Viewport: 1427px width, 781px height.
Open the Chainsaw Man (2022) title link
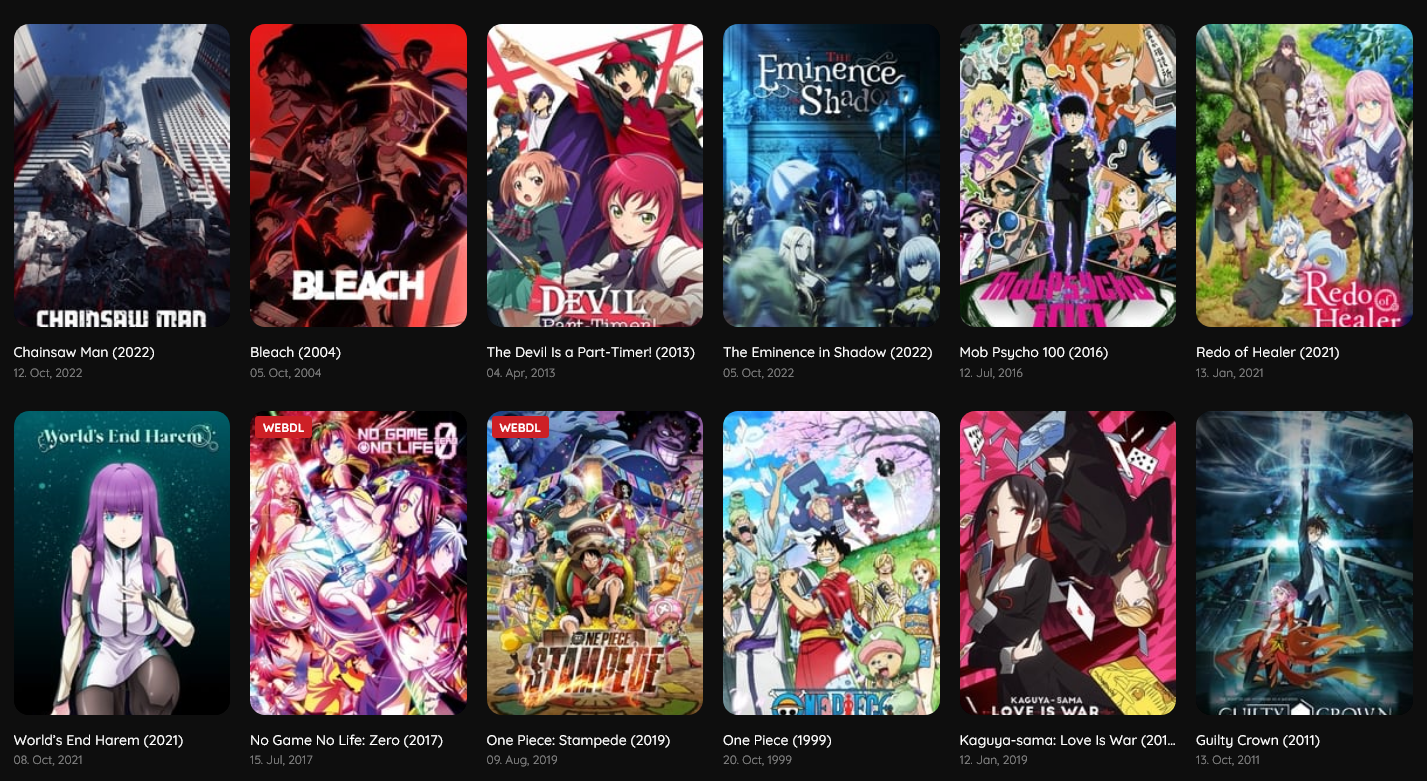pos(84,352)
